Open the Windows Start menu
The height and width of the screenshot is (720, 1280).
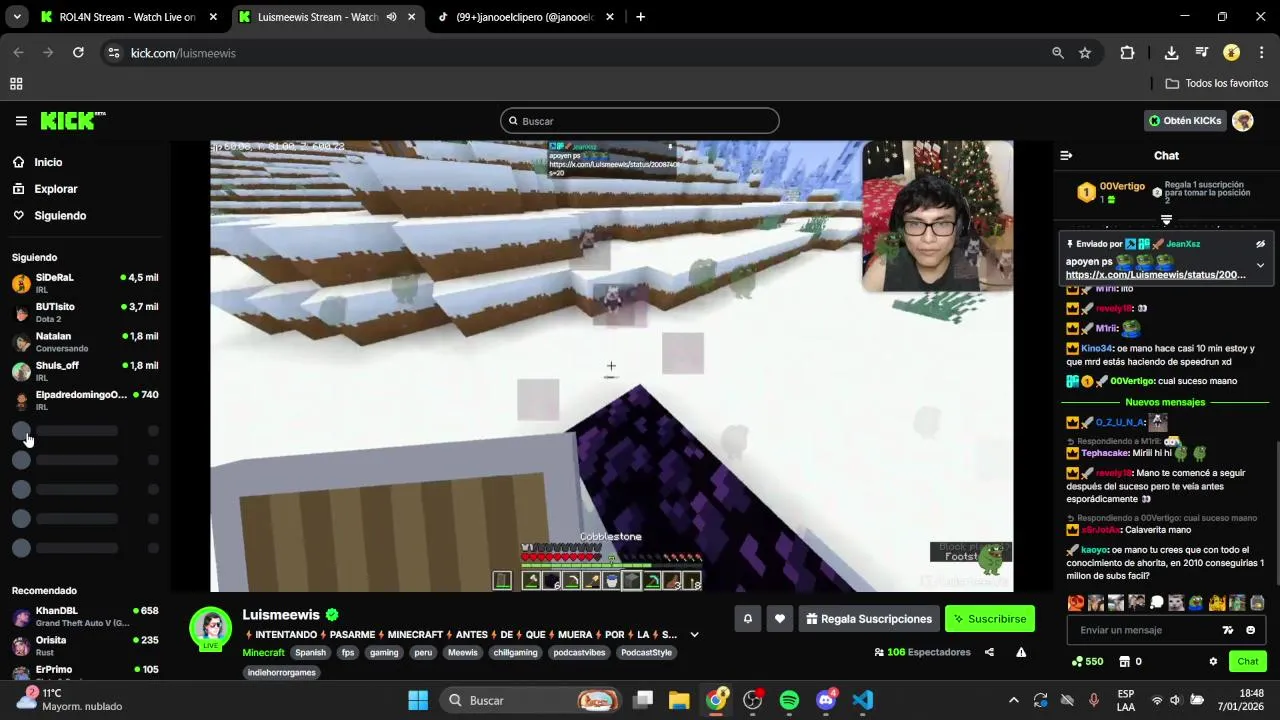[x=418, y=700]
